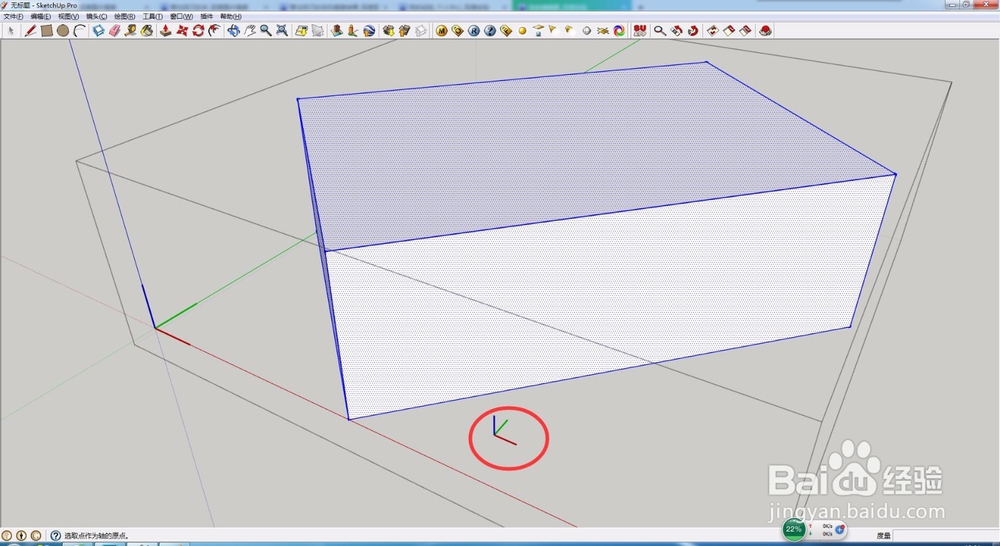The image size is (1000, 546).
Task: Click the Add New Building icon
Action: 337,31
